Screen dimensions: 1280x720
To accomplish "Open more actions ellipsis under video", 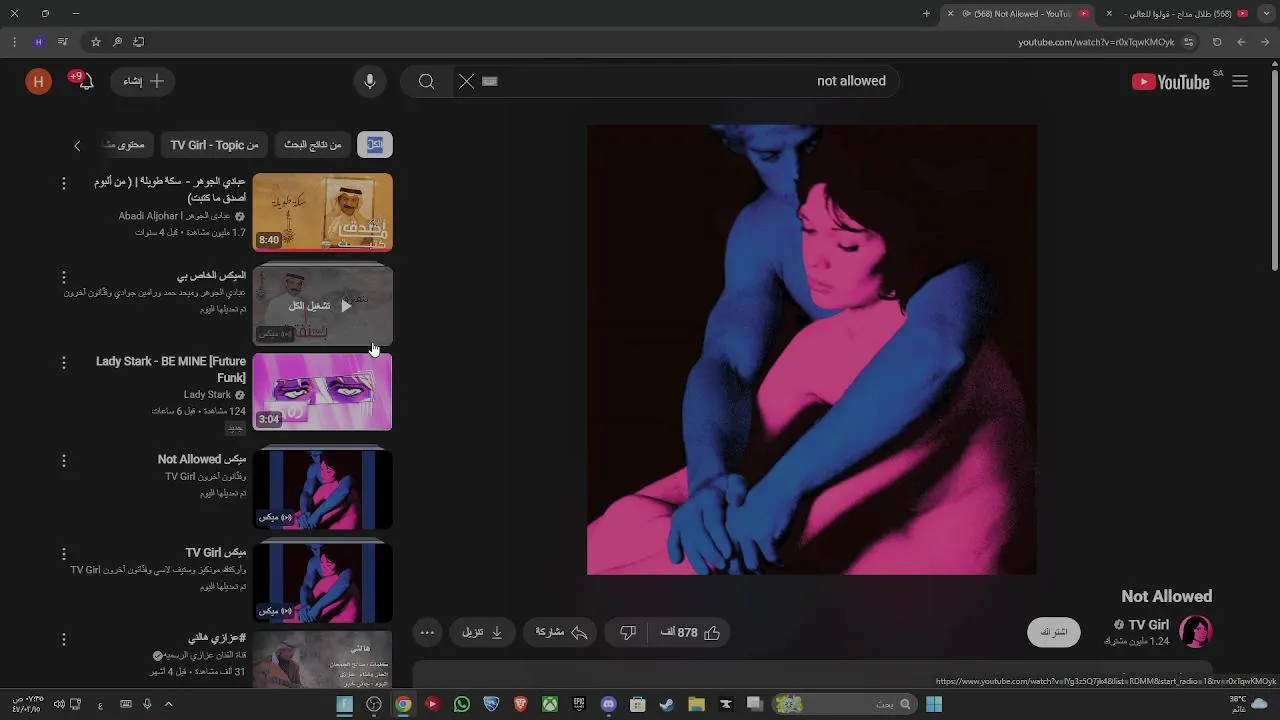I will pyautogui.click(x=427, y=632).
